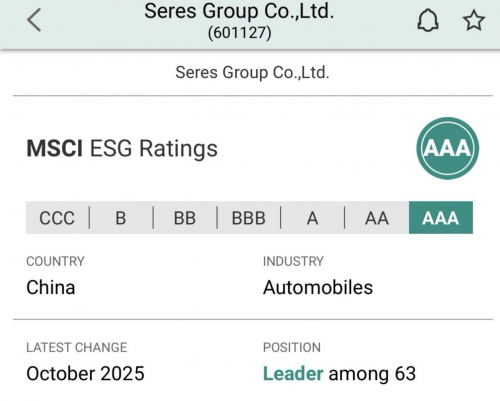500x401 pixels.
Task: Click the Automobiles industry value
Action: [x=318, y=287]
